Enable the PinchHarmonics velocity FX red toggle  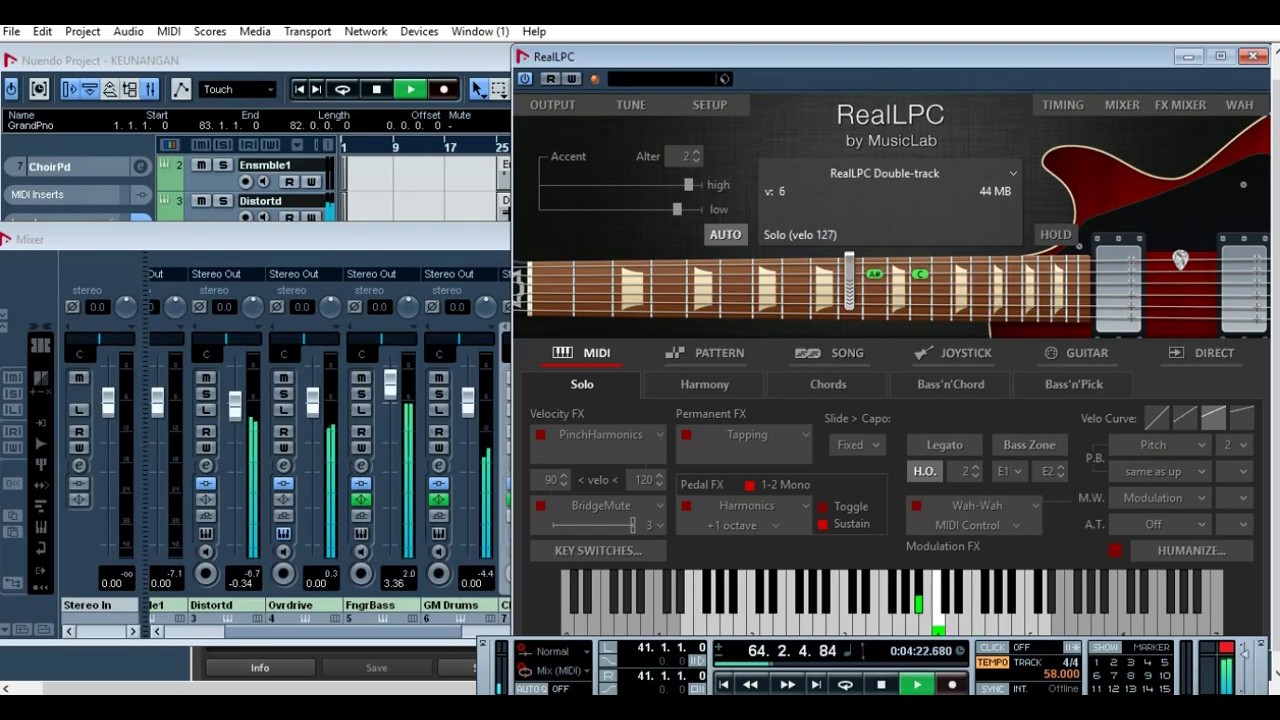tap(541, 435)
